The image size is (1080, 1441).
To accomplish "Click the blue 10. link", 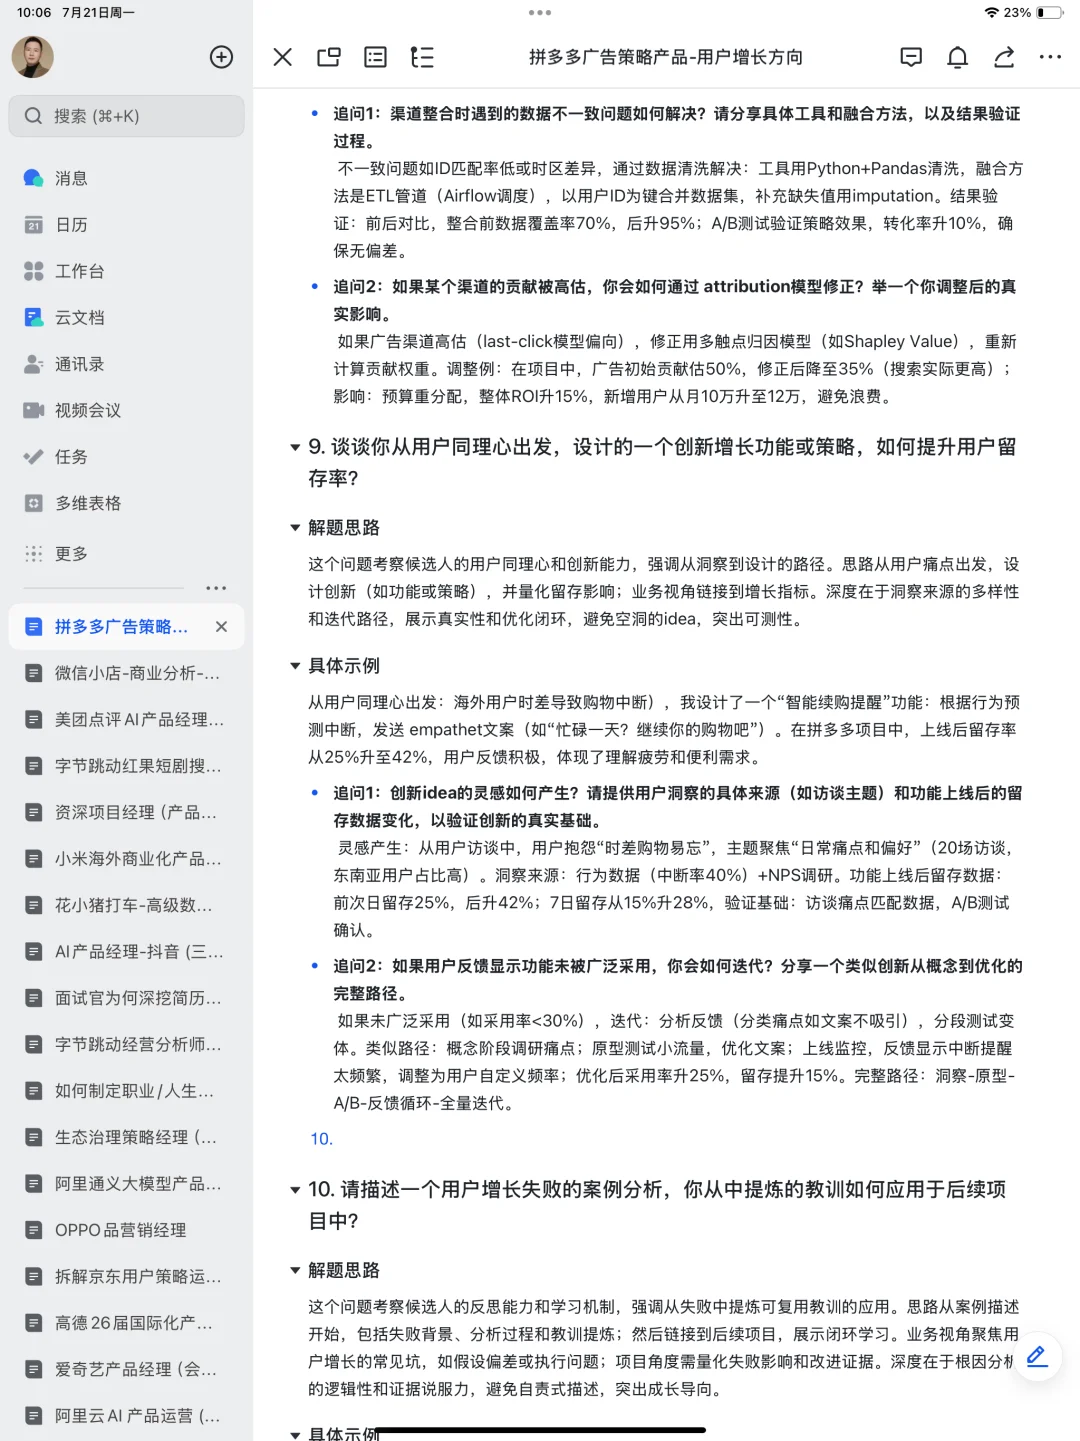I will 321,1139.
